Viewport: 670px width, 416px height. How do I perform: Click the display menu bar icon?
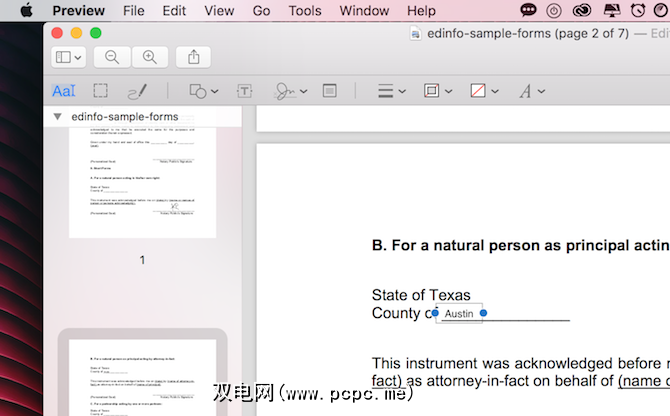pyautogui.click(x=611, y=10)
